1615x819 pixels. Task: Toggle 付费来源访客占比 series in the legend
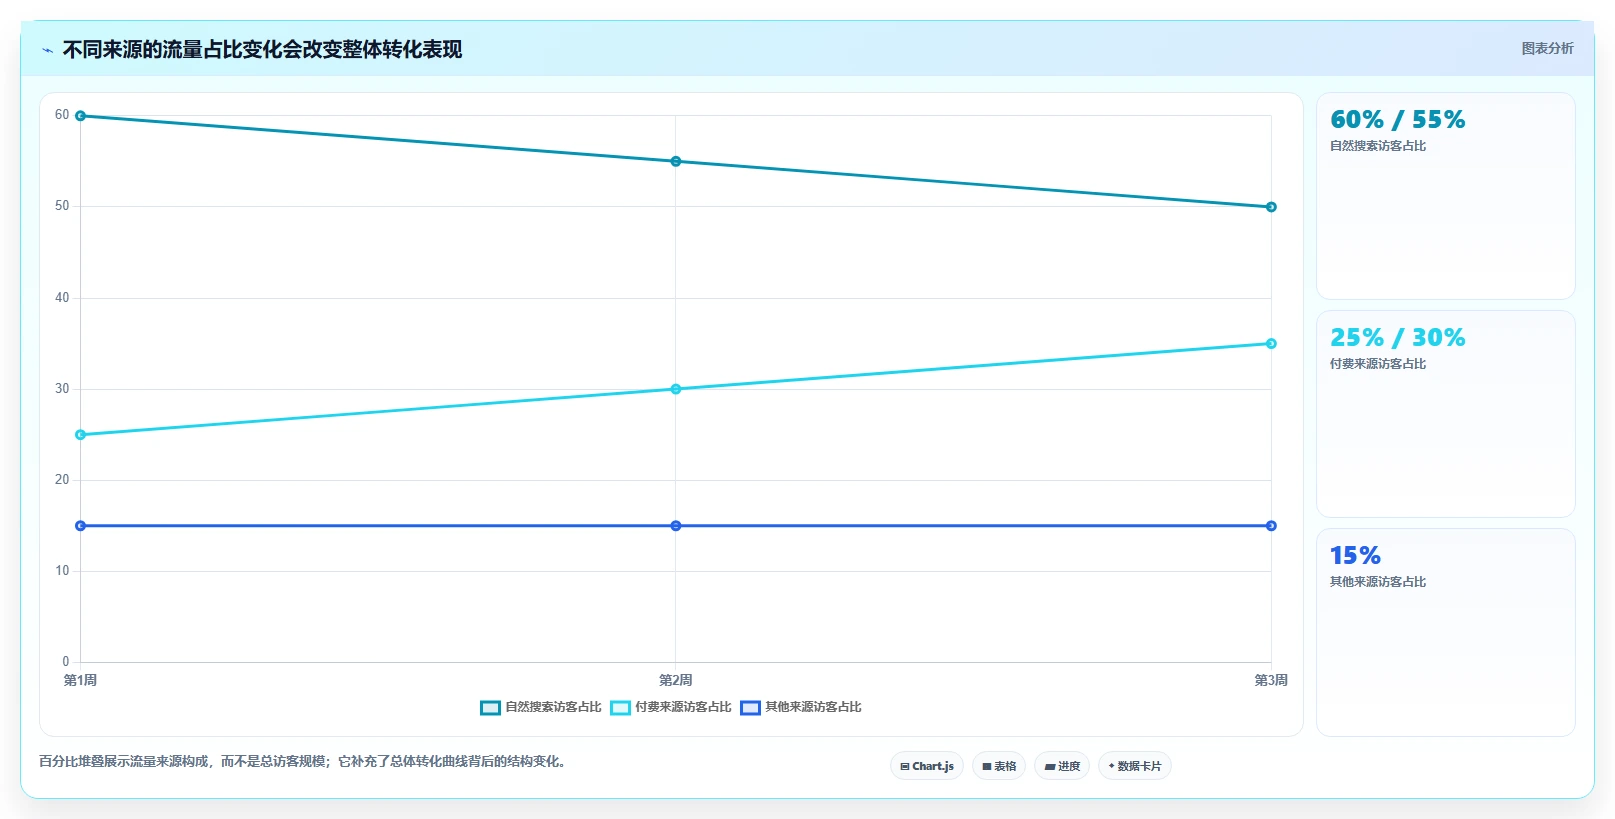pyautogui.click(x=671, y=707)
